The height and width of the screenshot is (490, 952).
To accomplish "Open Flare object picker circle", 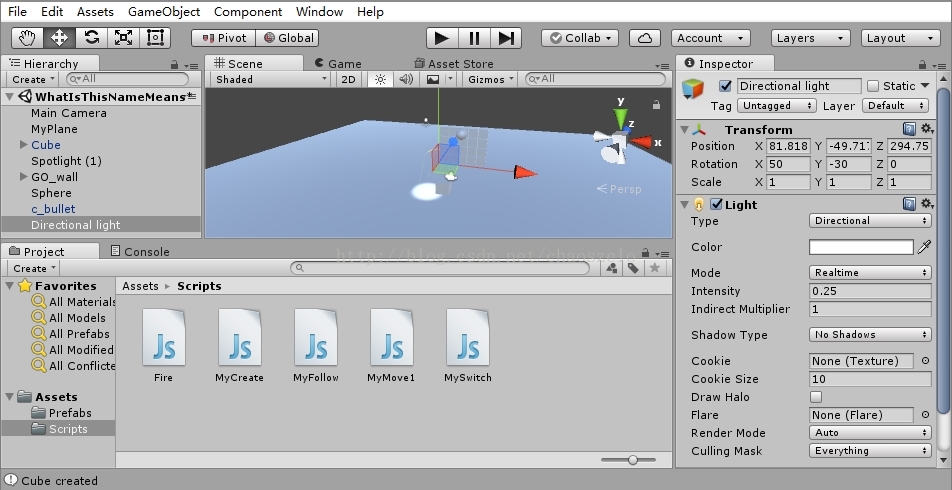I will pos(925,415).
